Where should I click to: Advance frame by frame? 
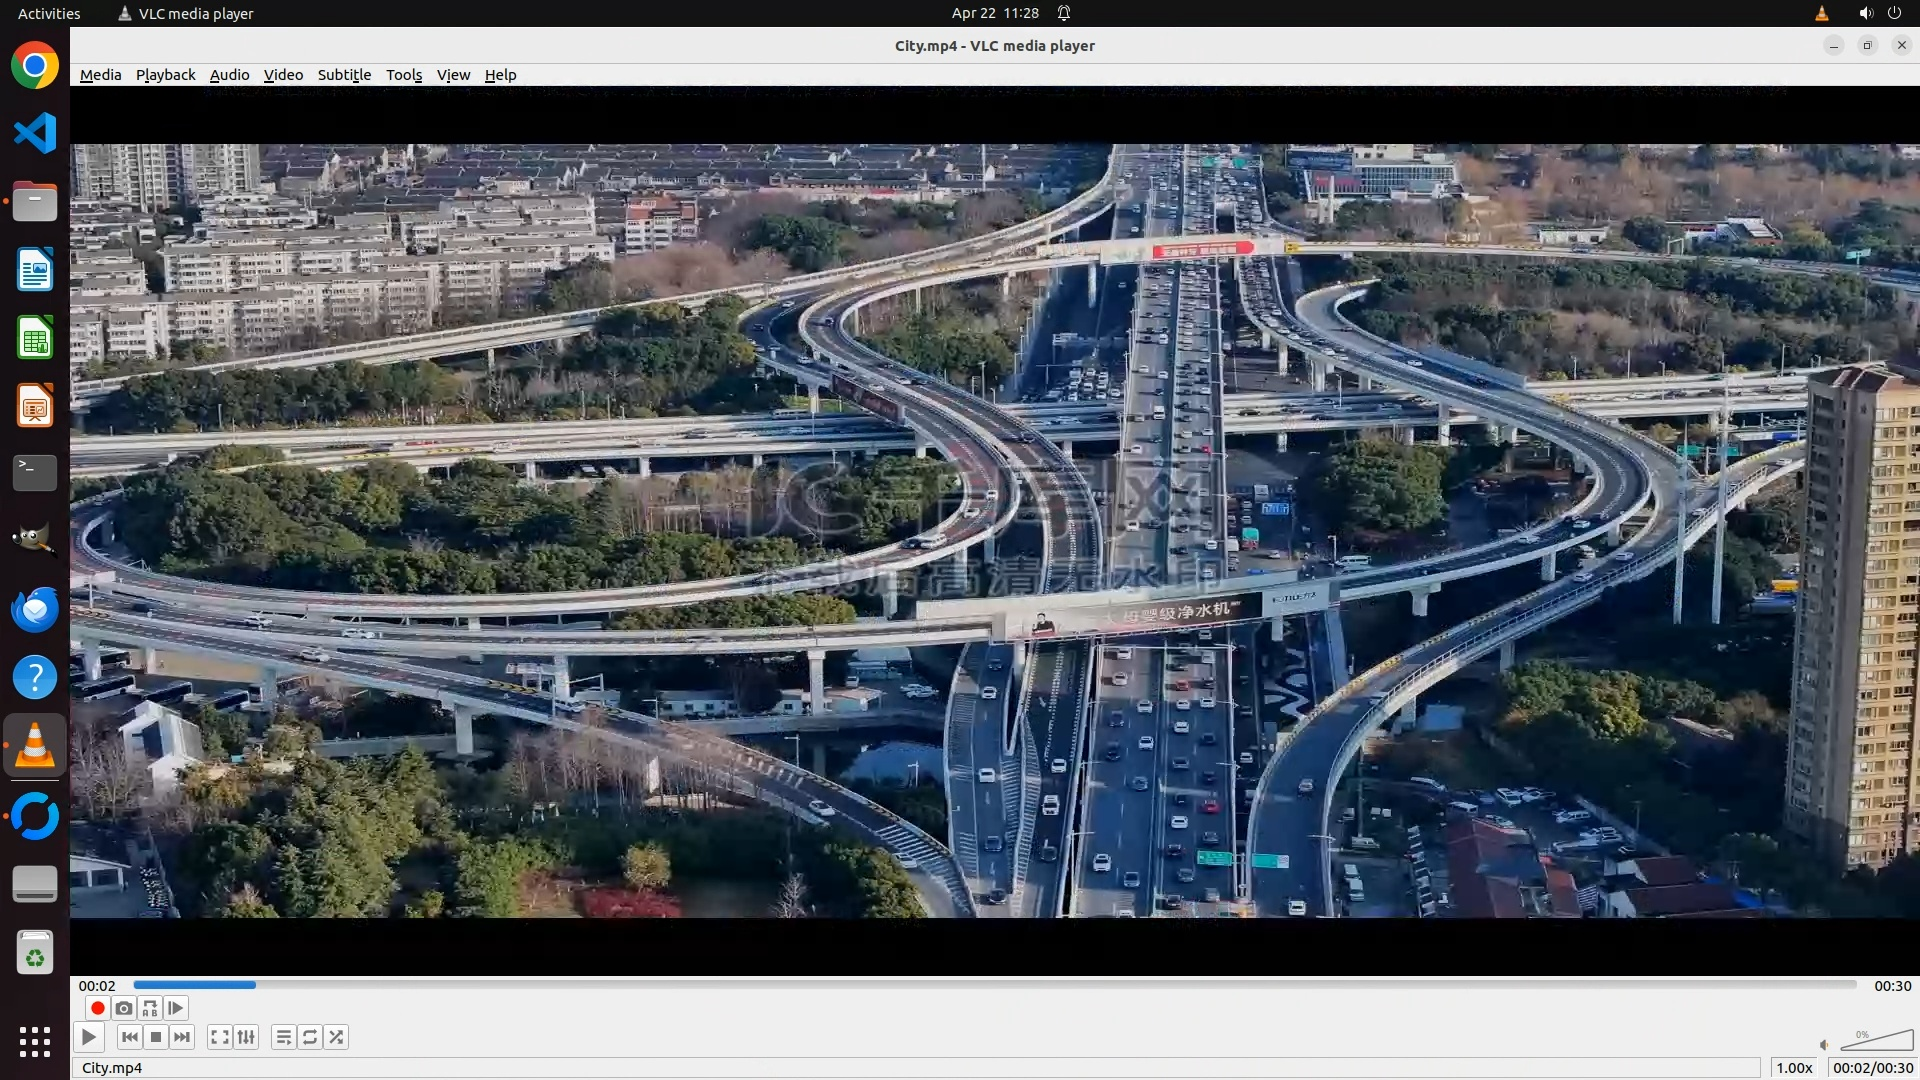click(x=176, y=1008)
